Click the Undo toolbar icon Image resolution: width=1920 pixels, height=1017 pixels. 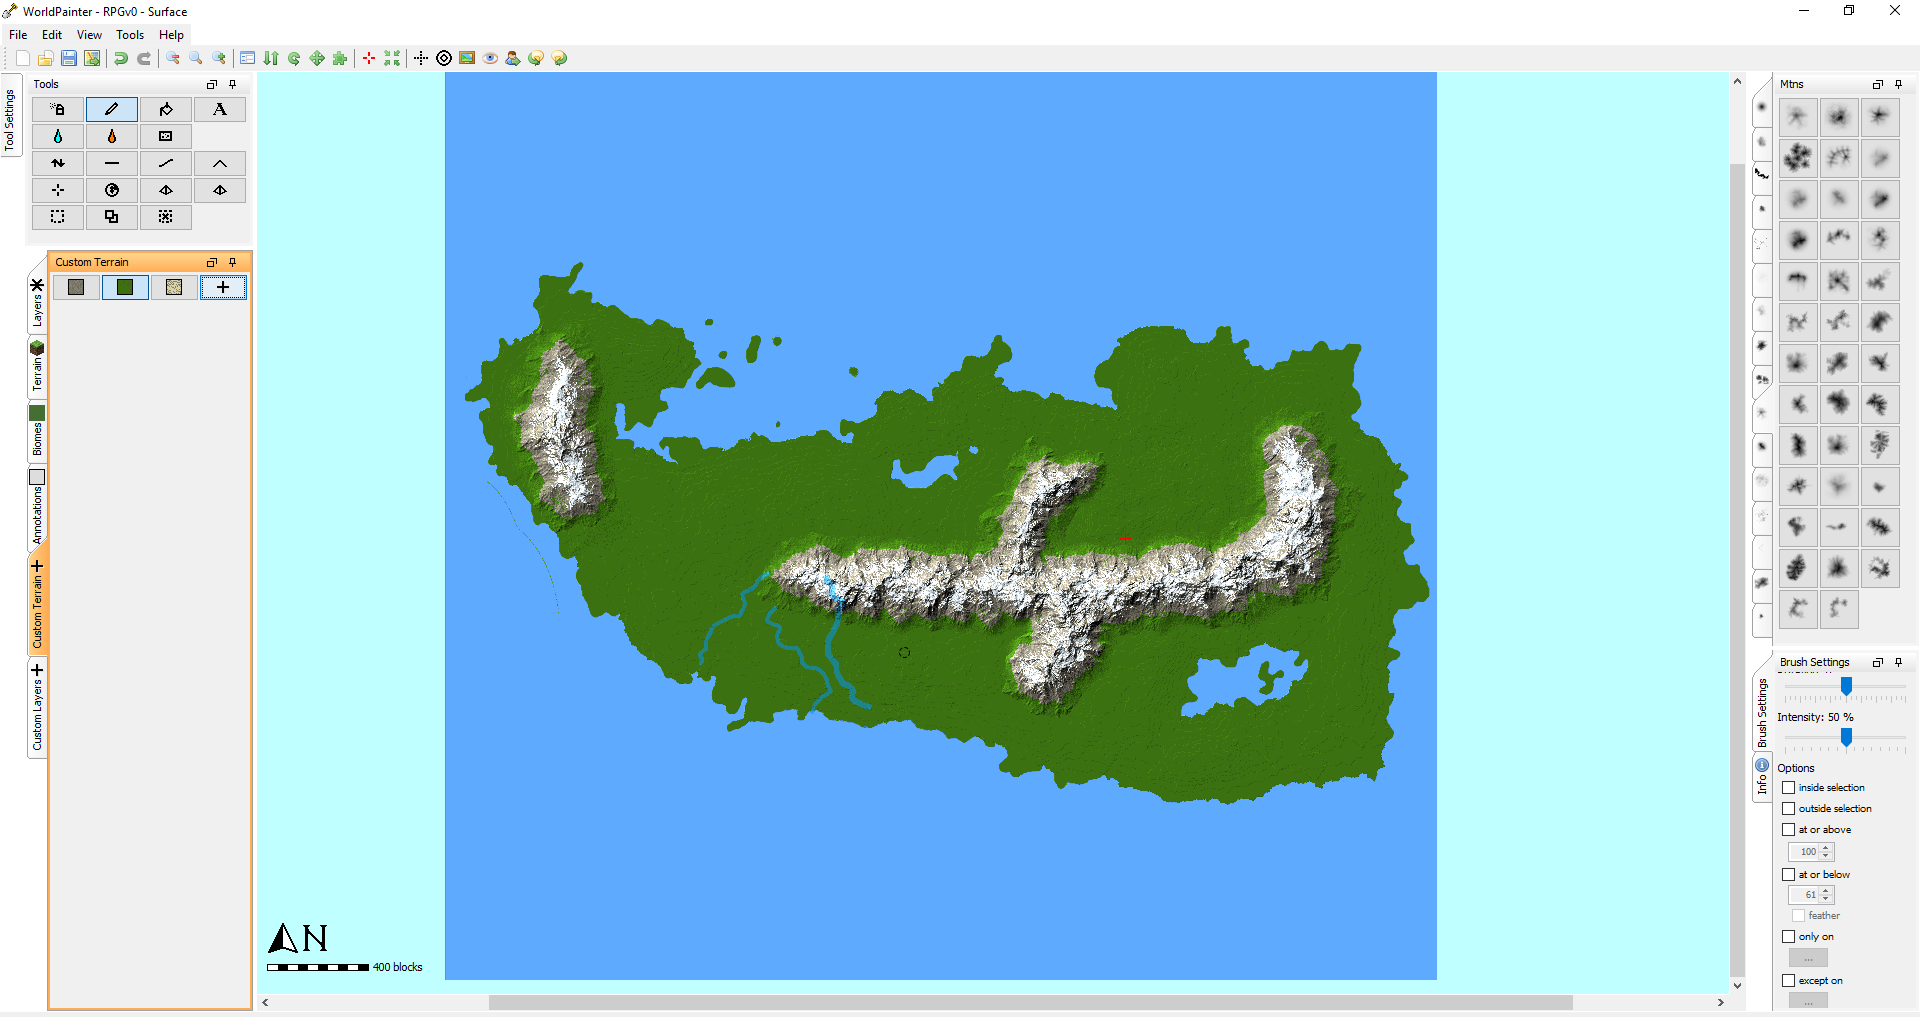(121, 58)
